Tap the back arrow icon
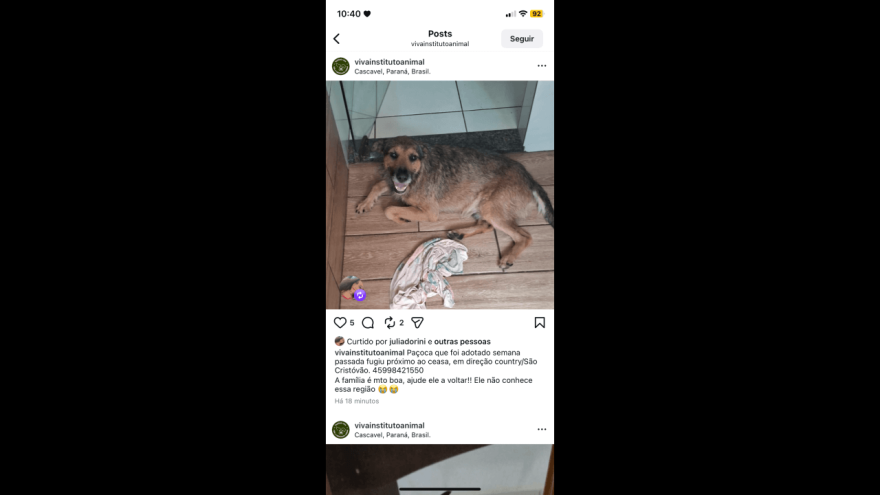Image resolution: width=880 pixels, height=495 pixels. pyautogui.click(x=337, y=39)
